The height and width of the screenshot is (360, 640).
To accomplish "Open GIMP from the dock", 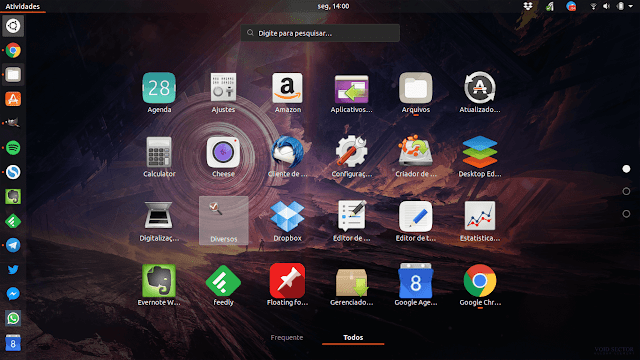I will (x=13, y=123).
